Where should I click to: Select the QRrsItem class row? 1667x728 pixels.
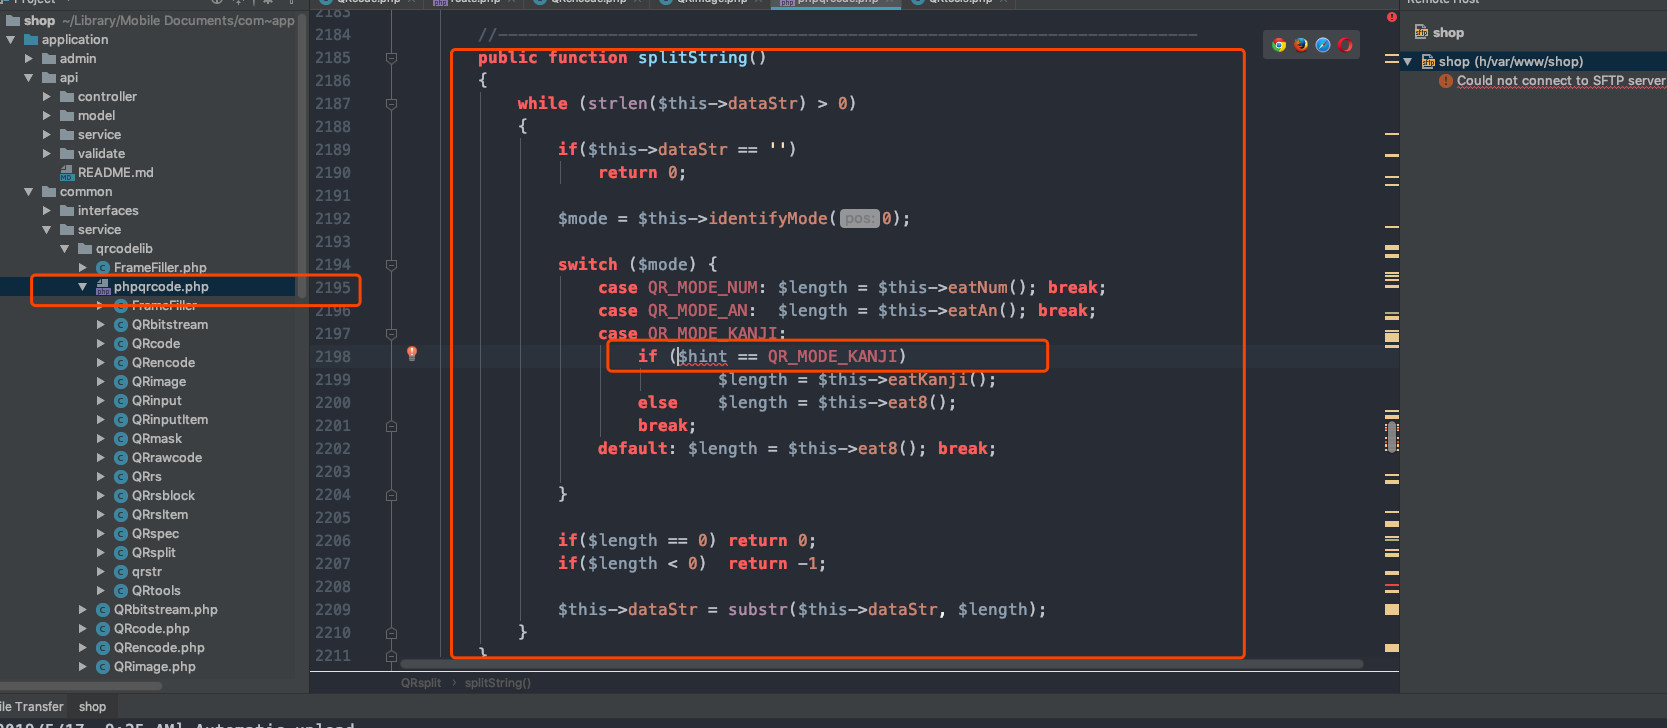160,515
